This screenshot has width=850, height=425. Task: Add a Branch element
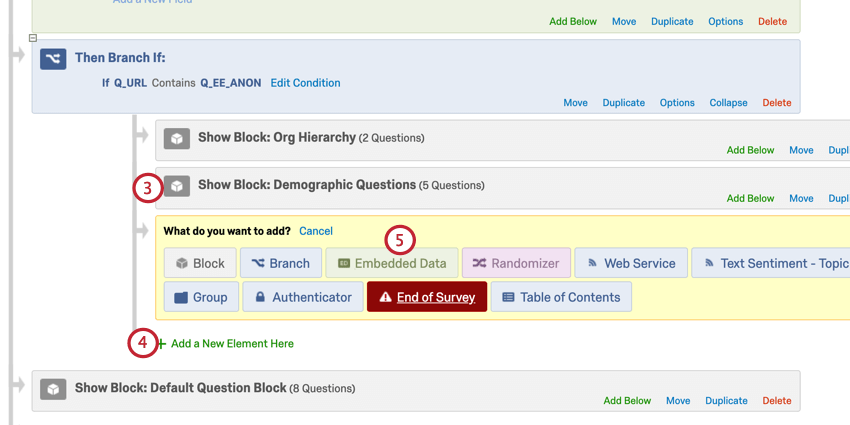pos(280,263)
